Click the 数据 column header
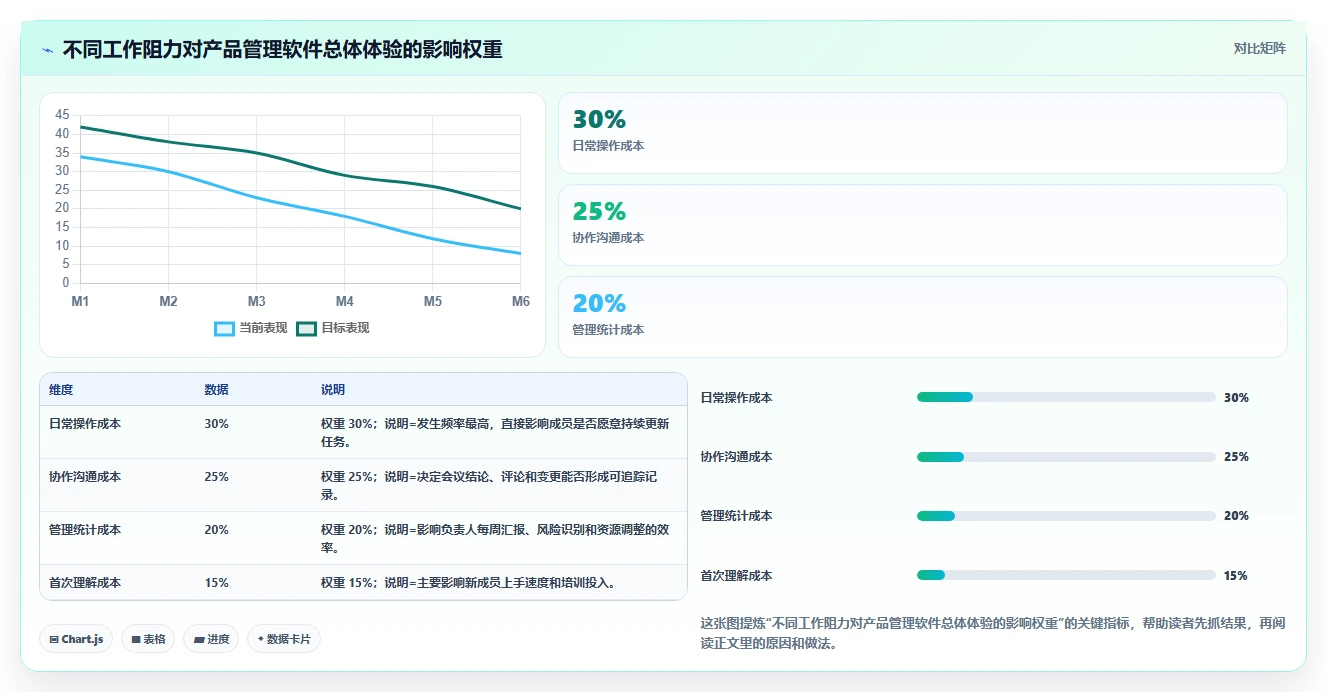 coord(216,389)
